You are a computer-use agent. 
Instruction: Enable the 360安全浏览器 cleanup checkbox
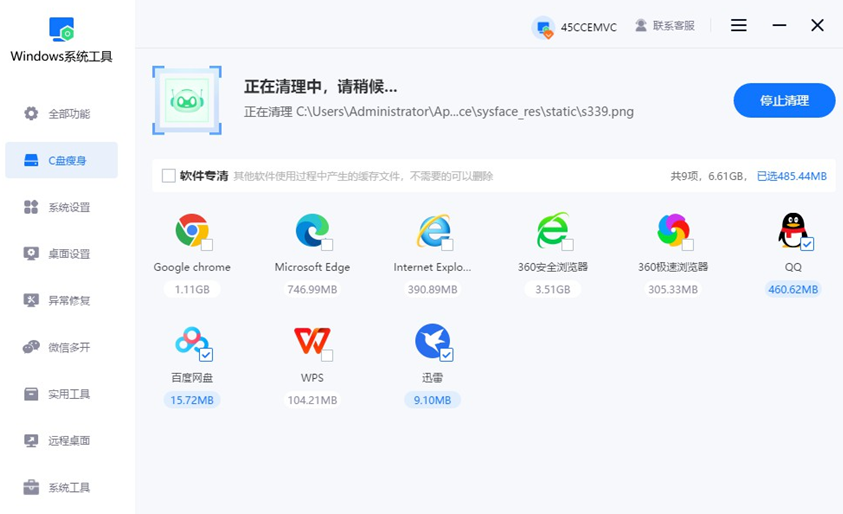(x=568, y=245)
